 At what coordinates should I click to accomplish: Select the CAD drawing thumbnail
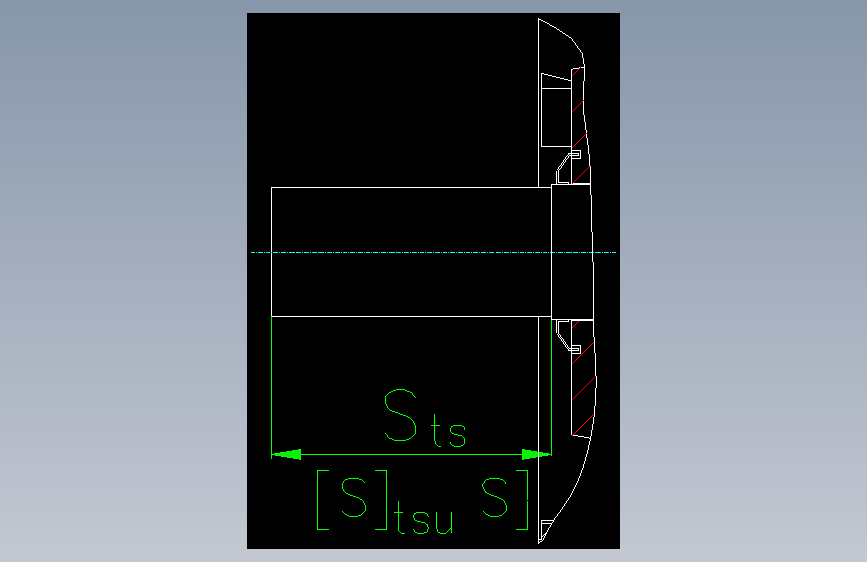(433, 281)
